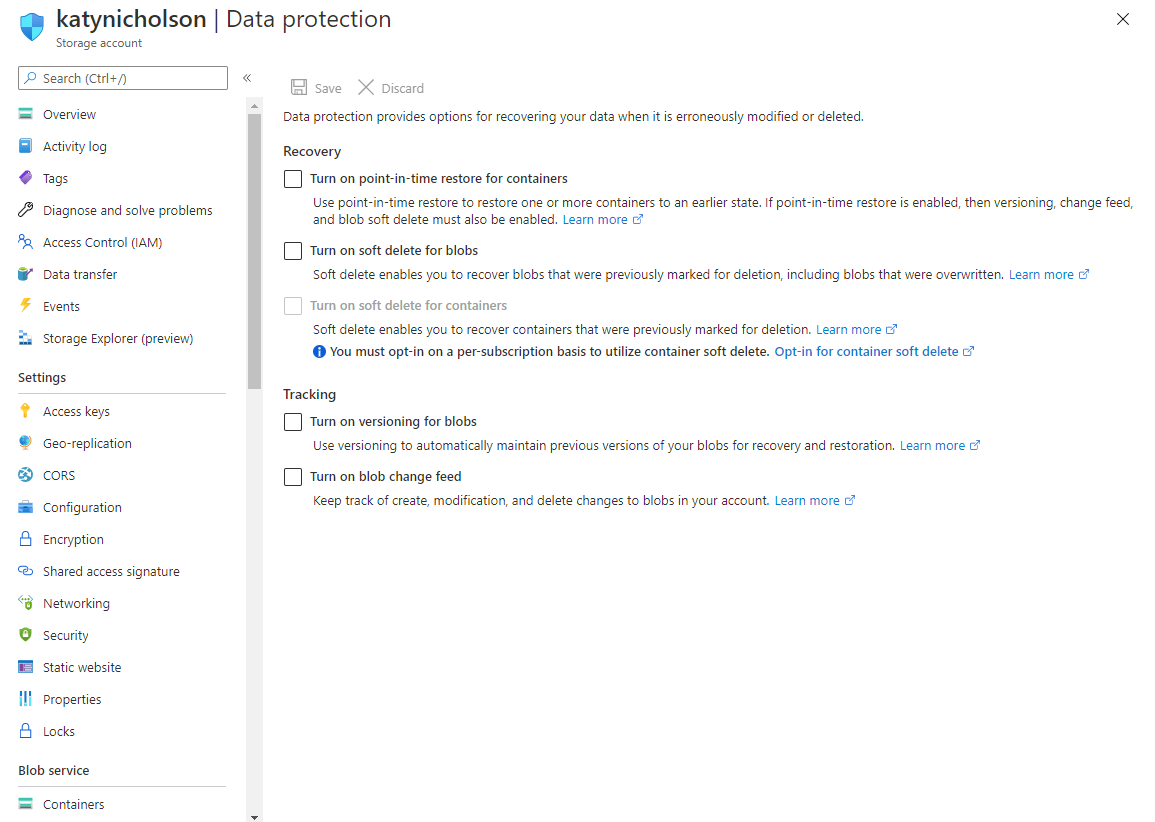
Task: Click the Tags purple tag icon
Action: click(26, 178)
